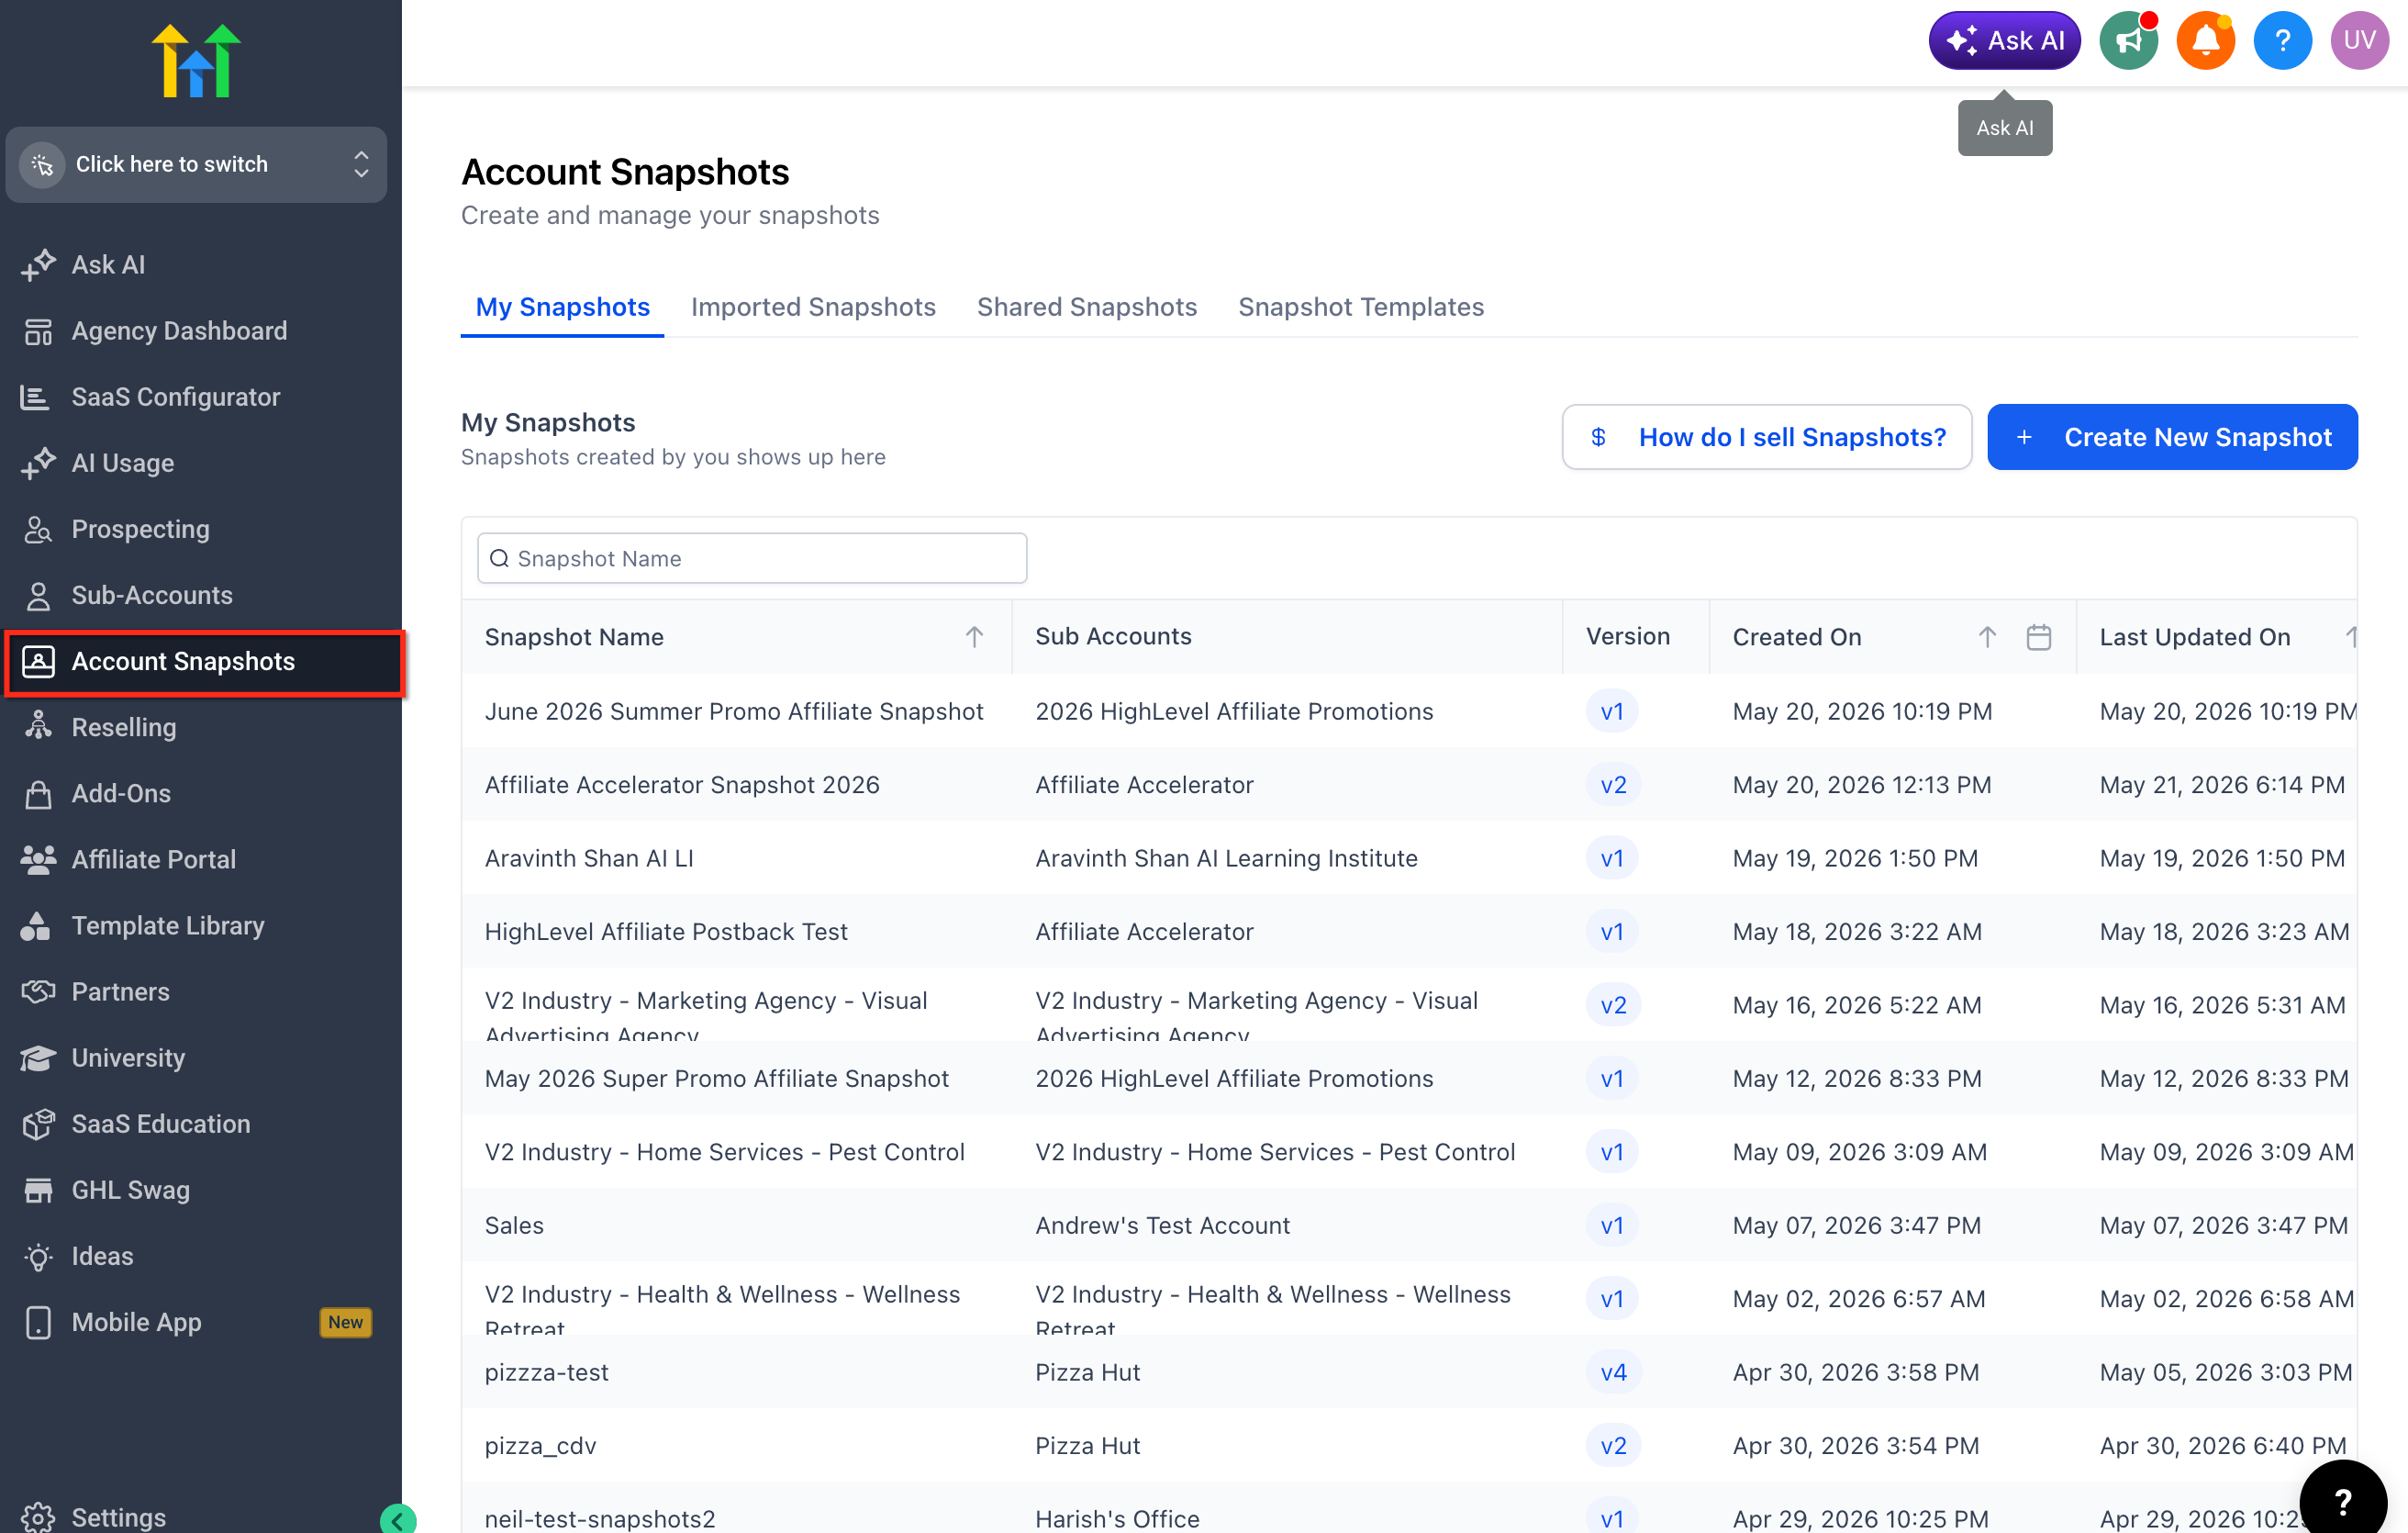Focus the Snapshot Name search field
Viewport: 2408px width, 1533px height.
pos(752,559)
